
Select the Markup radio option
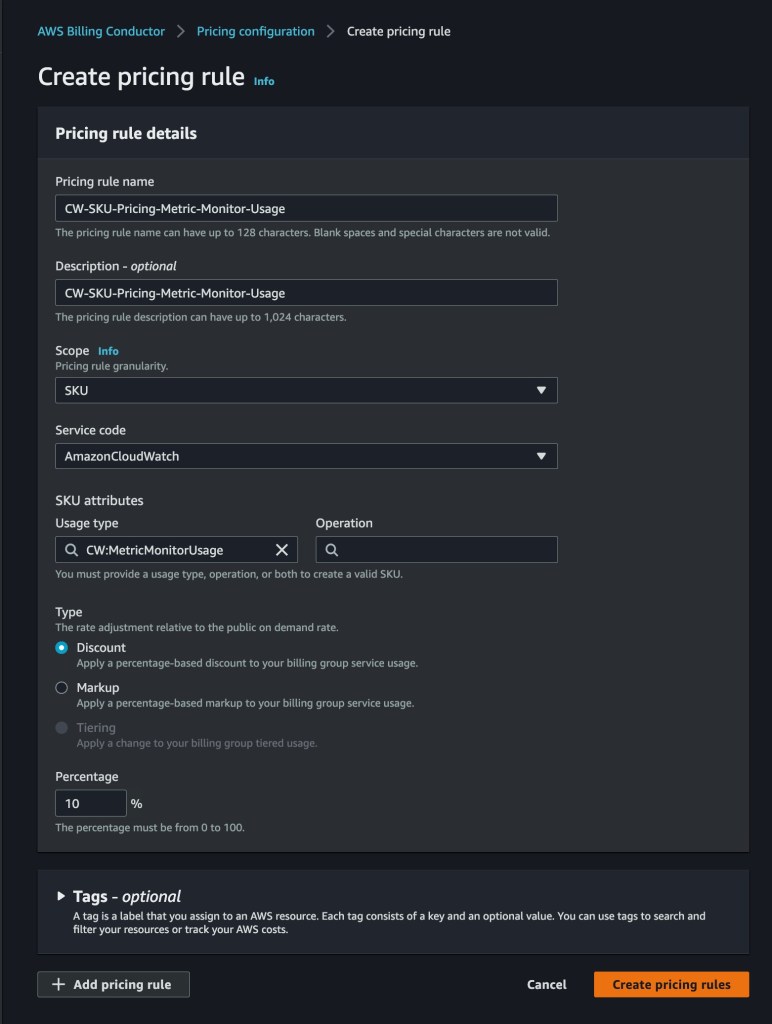(x=62, y=688)
